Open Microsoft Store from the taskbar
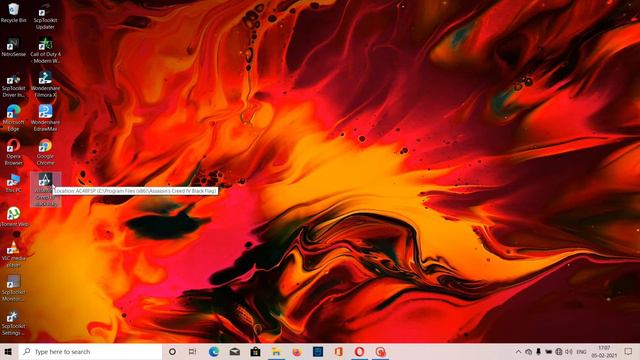Image resolution: width=640 pixels, height=360 pixels. coord(256,351)
